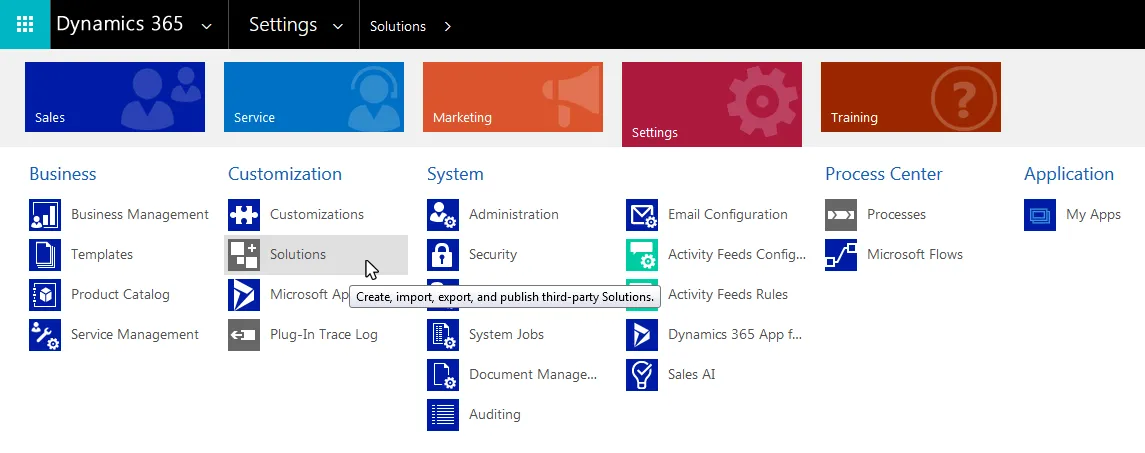Image resolution: width=1145 pixels, height=453 pixels.
Task: Expand the Settings dropdown chevron in navbar
Action: (x=337, y=26)
